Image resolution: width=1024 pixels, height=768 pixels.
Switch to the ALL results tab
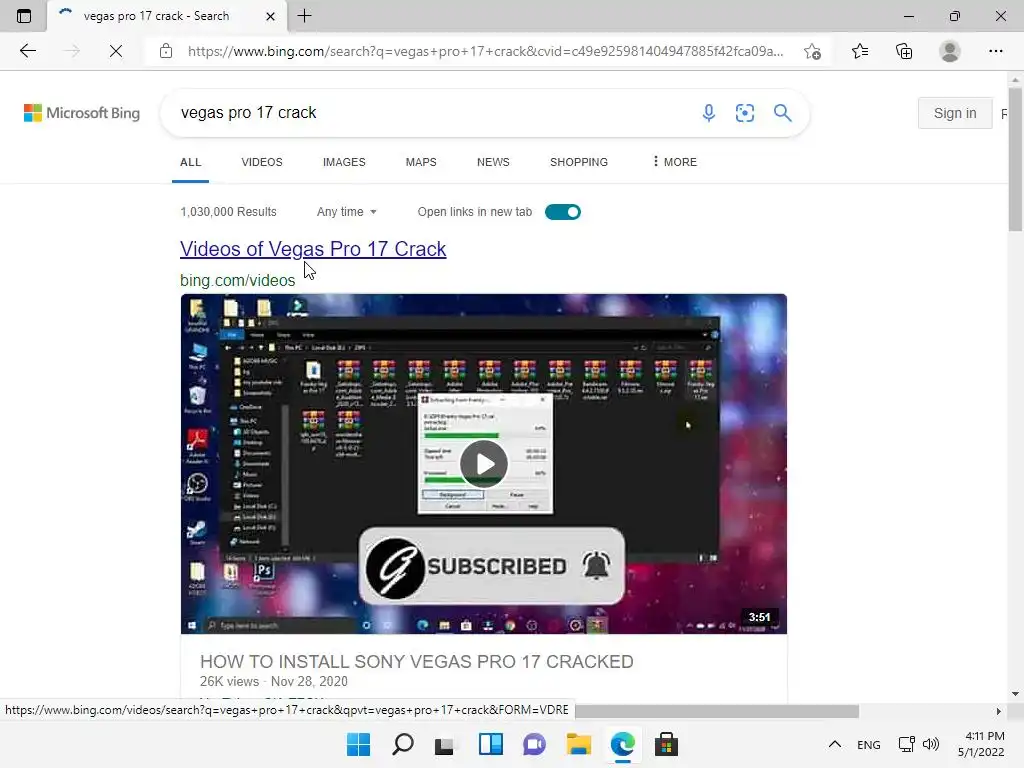point(191,162)
